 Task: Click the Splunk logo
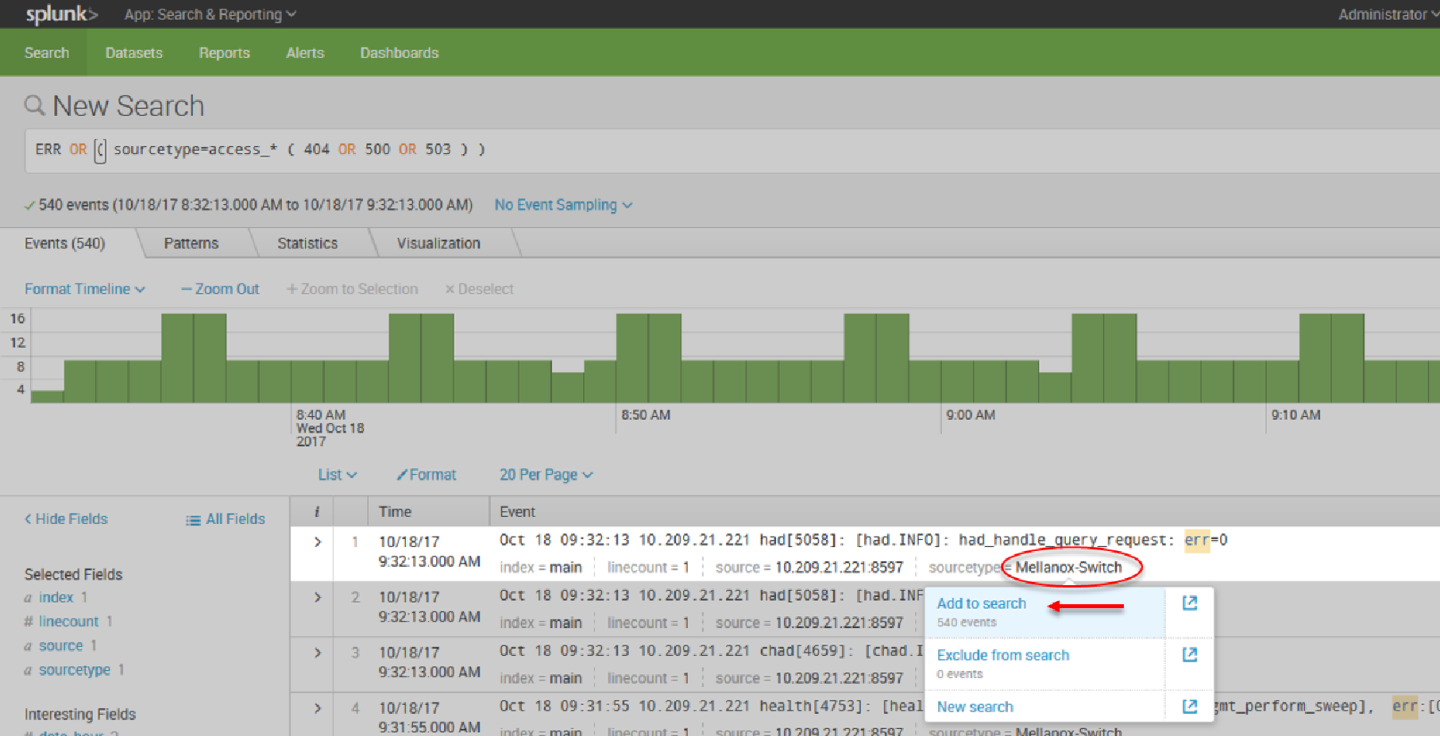pyautogui.click(x=58, y=14)
